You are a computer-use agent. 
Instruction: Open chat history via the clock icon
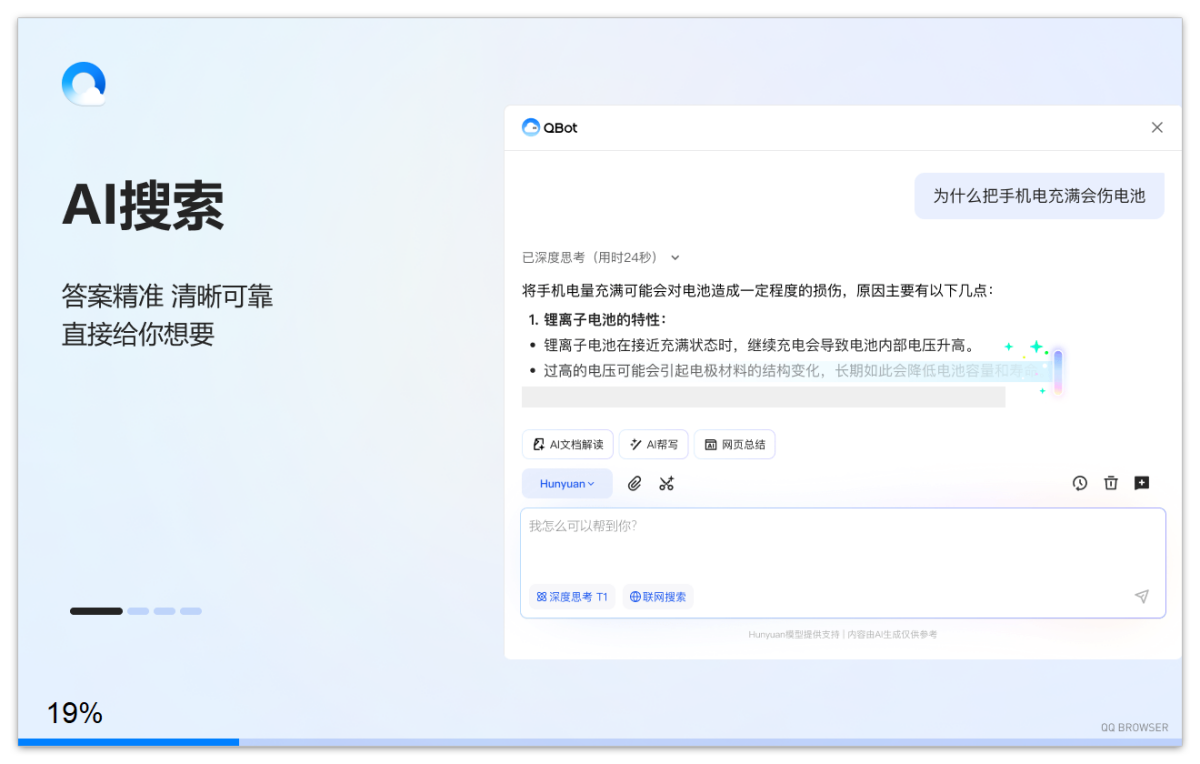[x=1080, y=483]
